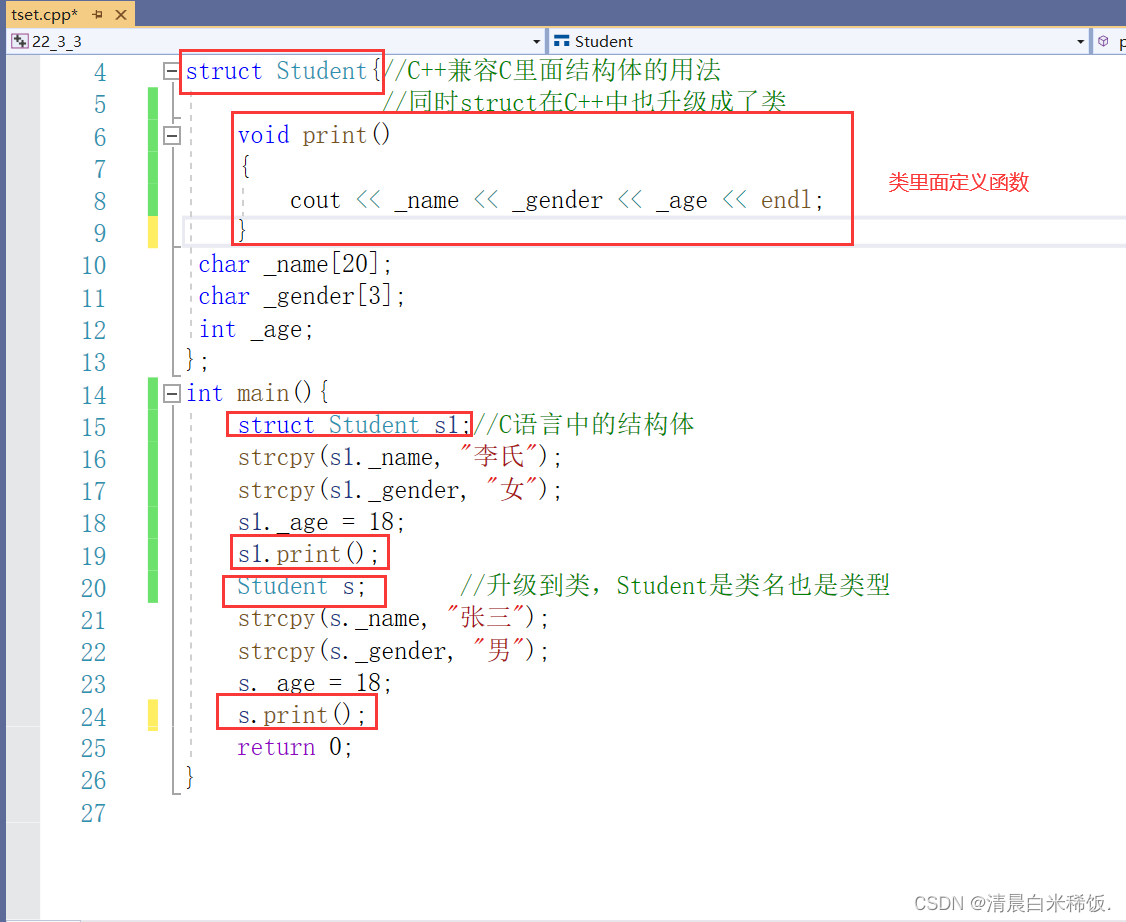Screen dimensions: 1126x922
Task: Click the strcpy s._name line 21
Action: pos(394,618)
